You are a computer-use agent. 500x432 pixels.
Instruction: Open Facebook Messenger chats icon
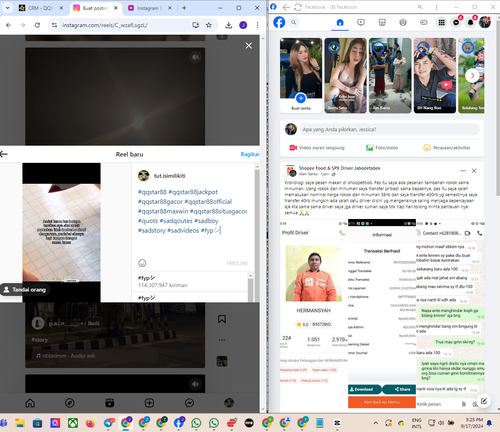pyautogui.click(x=456, y=22)
